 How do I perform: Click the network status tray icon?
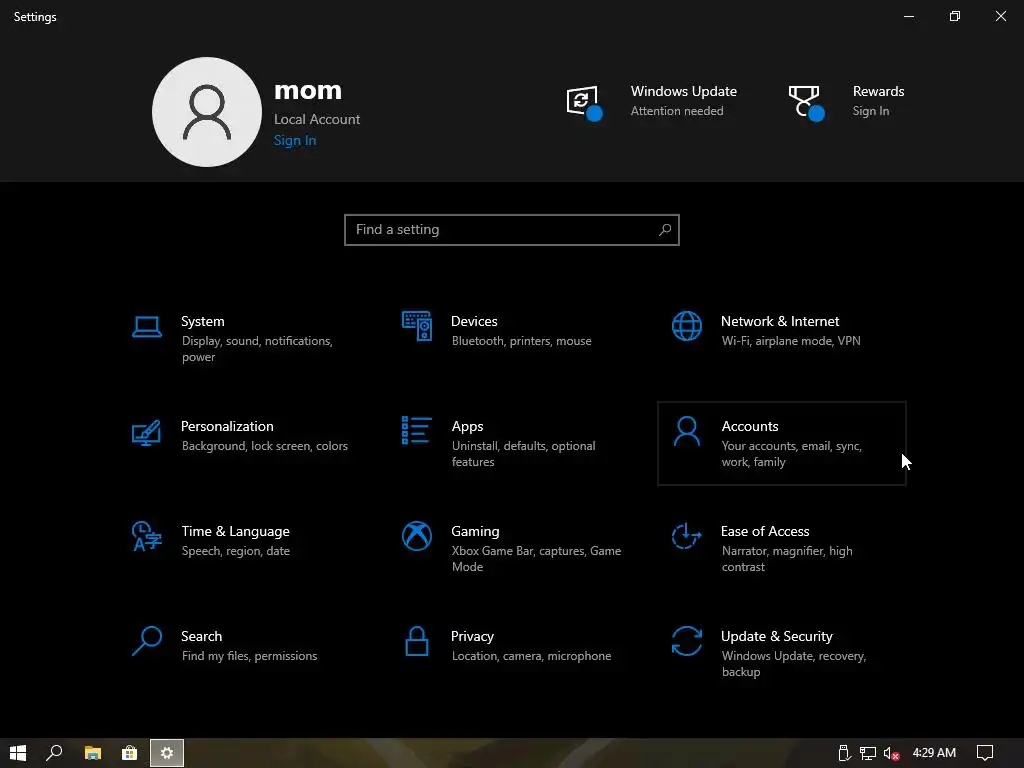pos(867,753)
